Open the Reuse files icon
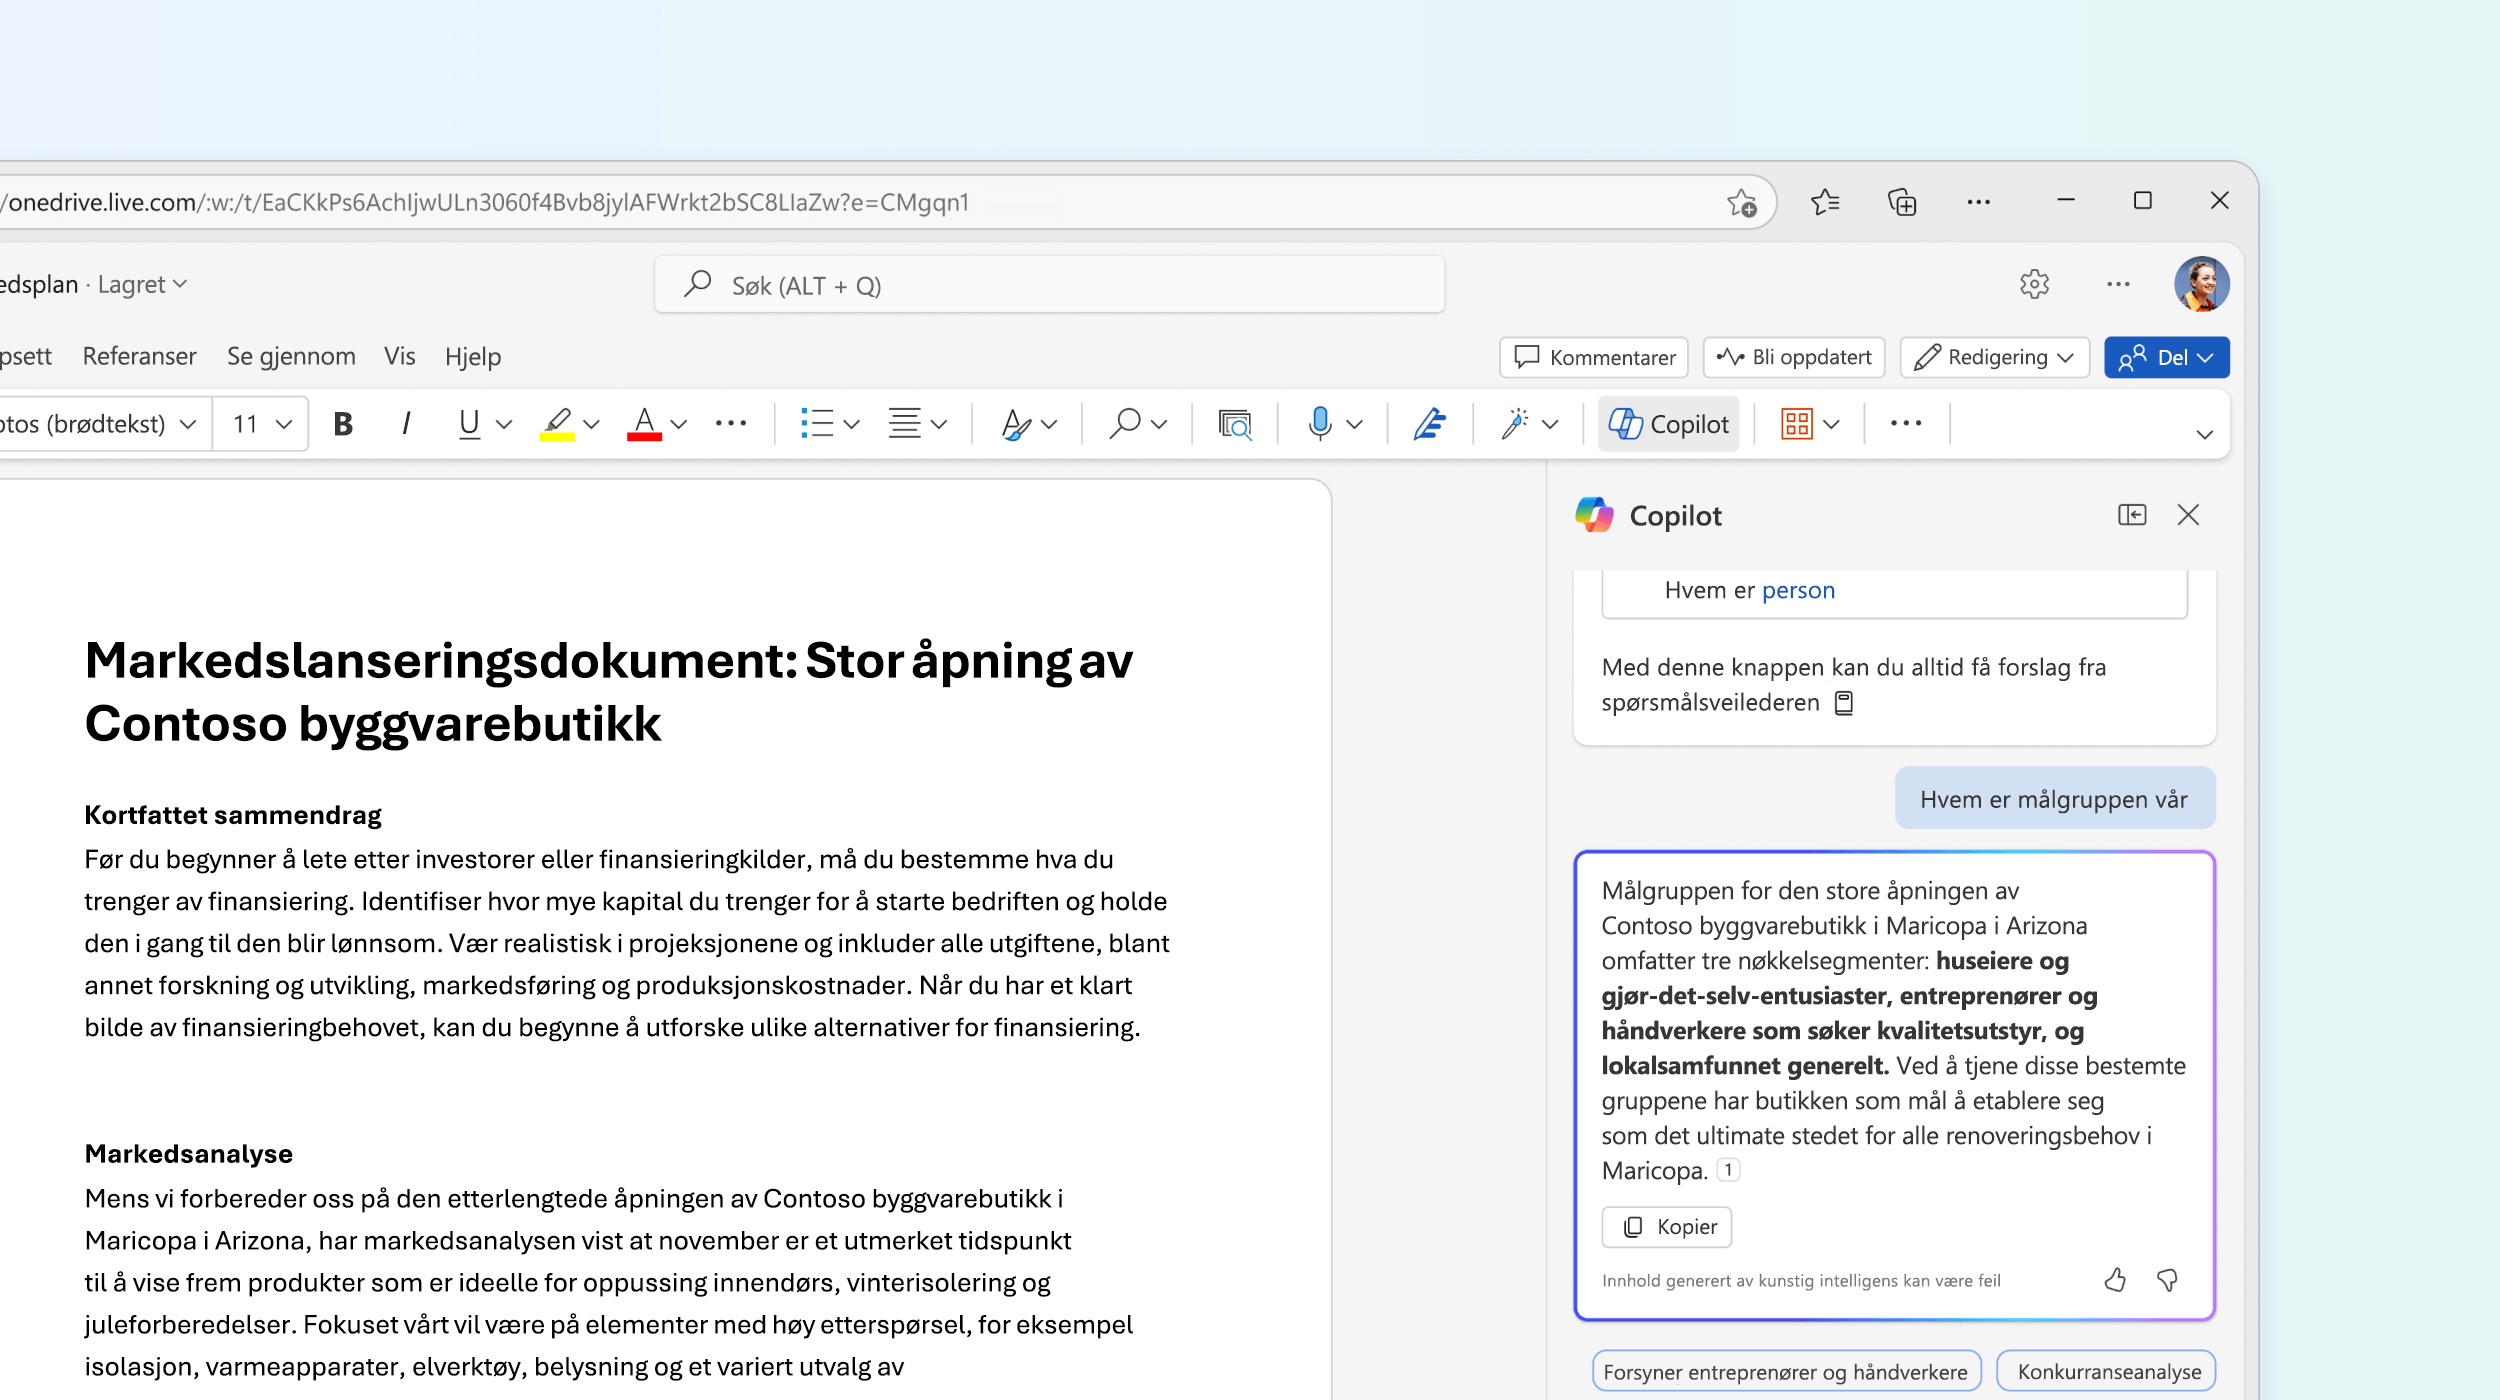The height and width of the screenshot is (1400, 2500). (1235, 424)
